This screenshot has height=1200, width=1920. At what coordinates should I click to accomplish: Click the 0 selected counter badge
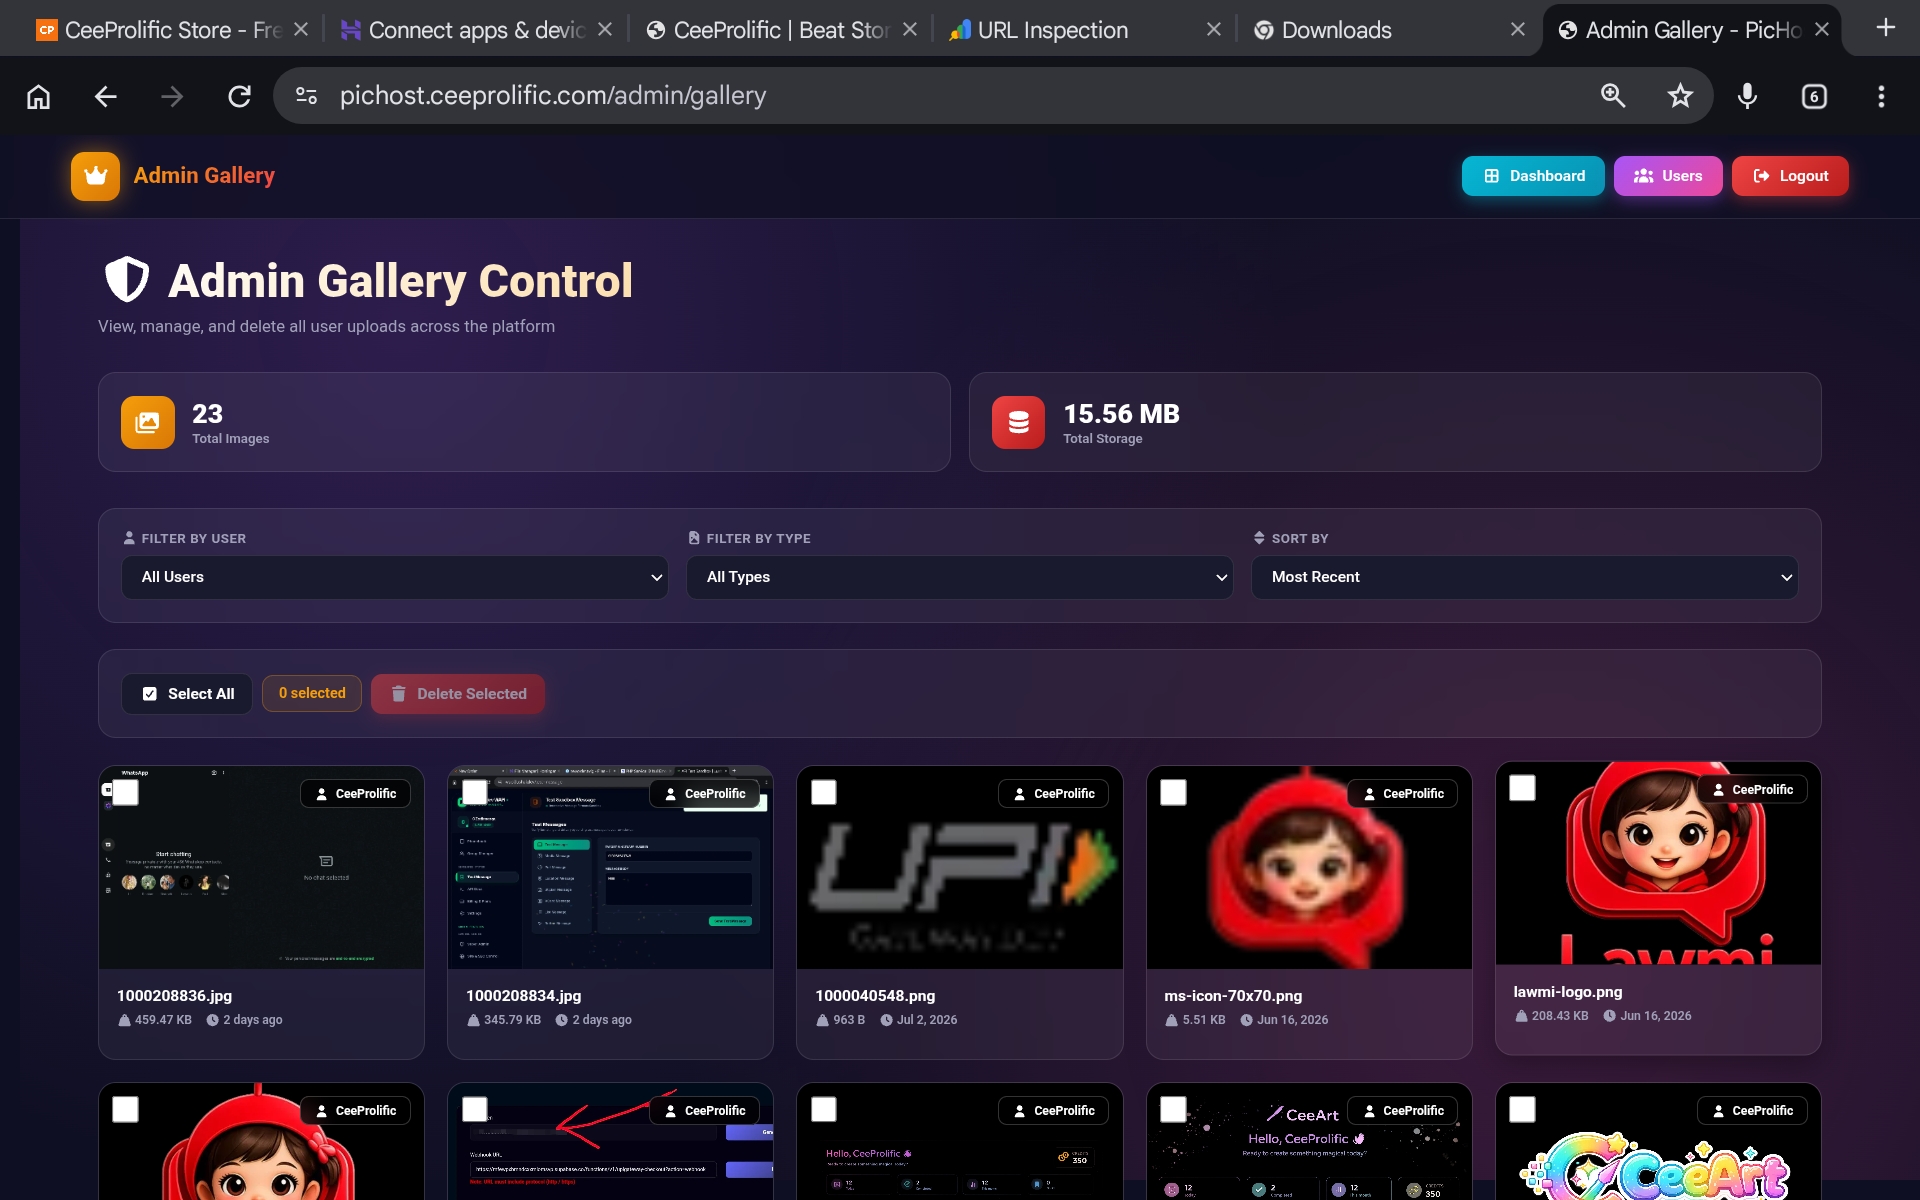click(312, 694)
